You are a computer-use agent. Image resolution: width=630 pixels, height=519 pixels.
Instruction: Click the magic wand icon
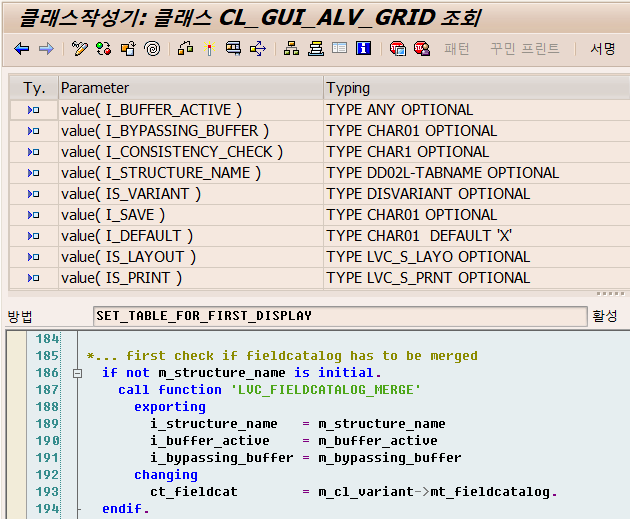tap(209, 49)
